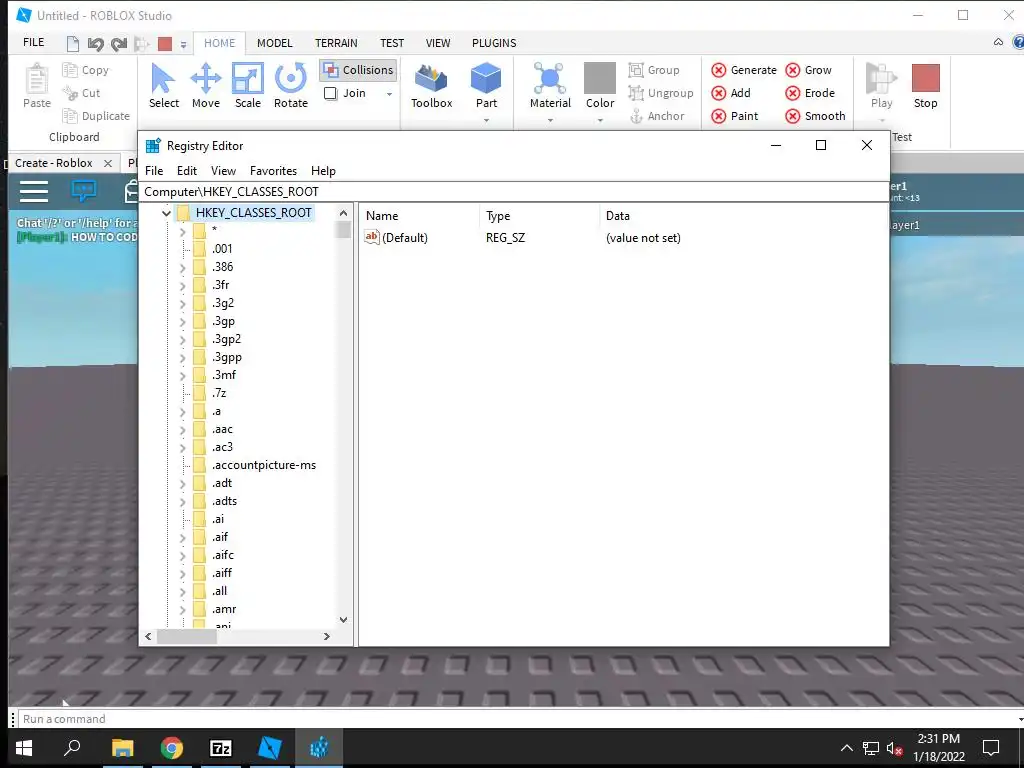Open Registry Editor Favorites menu
Image resolution: width=1024 pixels, height=768 pixels.
point(273,170)
